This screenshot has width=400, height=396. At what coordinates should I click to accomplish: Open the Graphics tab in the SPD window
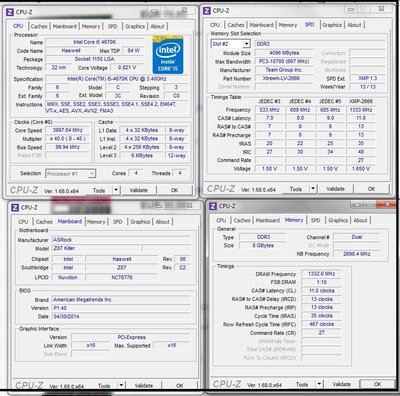332,25
